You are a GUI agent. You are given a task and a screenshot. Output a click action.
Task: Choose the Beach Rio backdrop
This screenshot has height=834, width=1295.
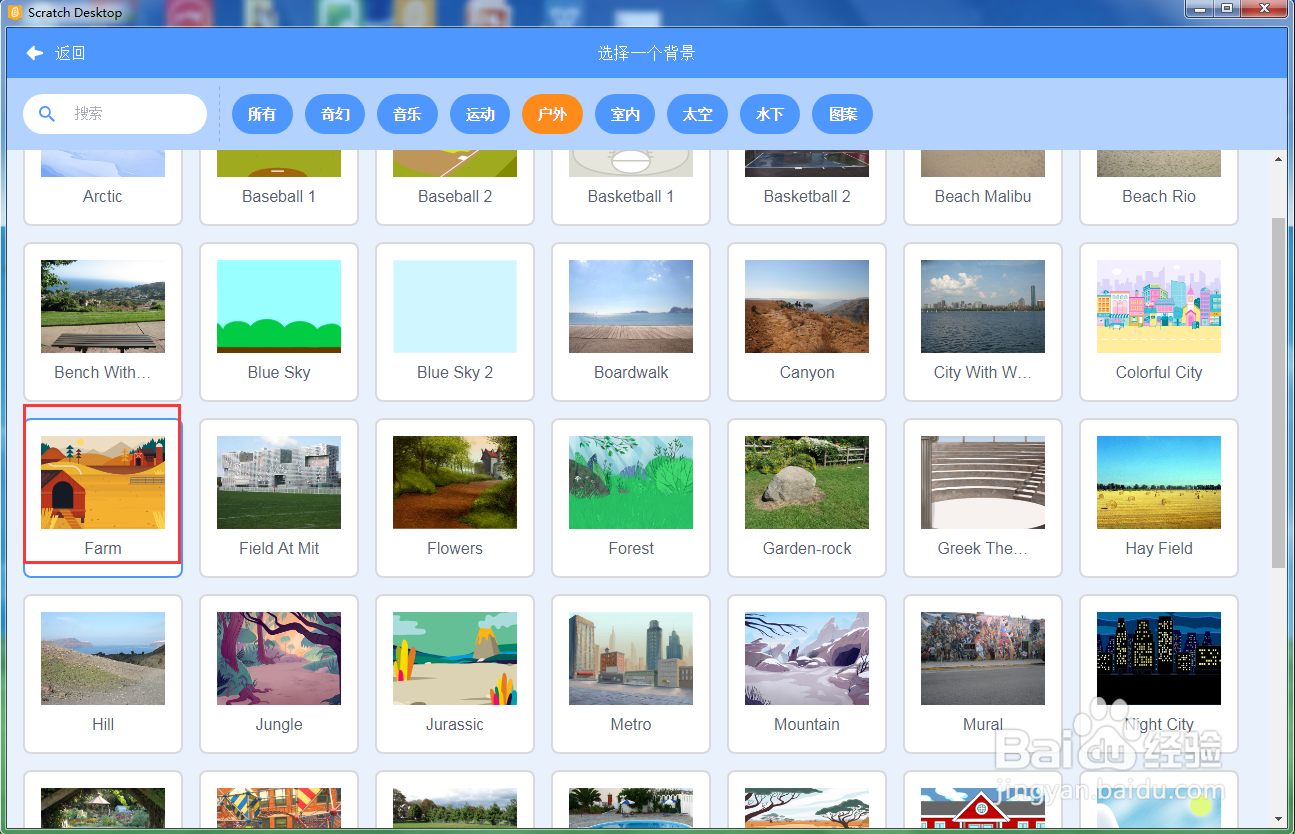click(x=1159, y=187)
